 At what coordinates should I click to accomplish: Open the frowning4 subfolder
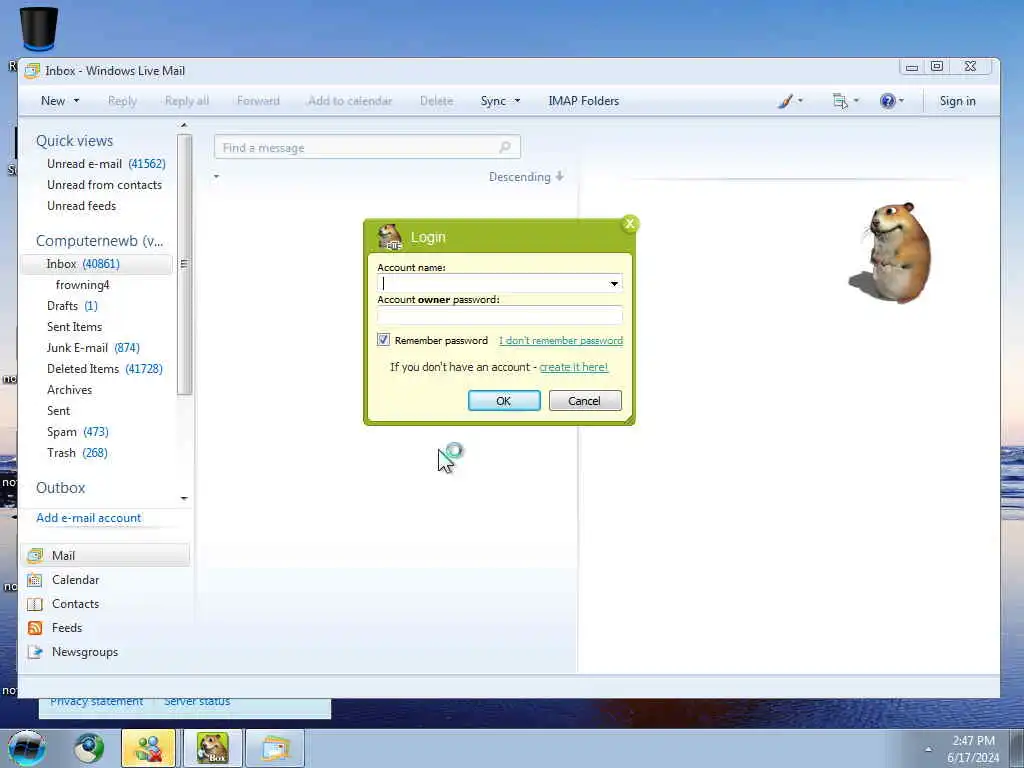coord(82,285)
